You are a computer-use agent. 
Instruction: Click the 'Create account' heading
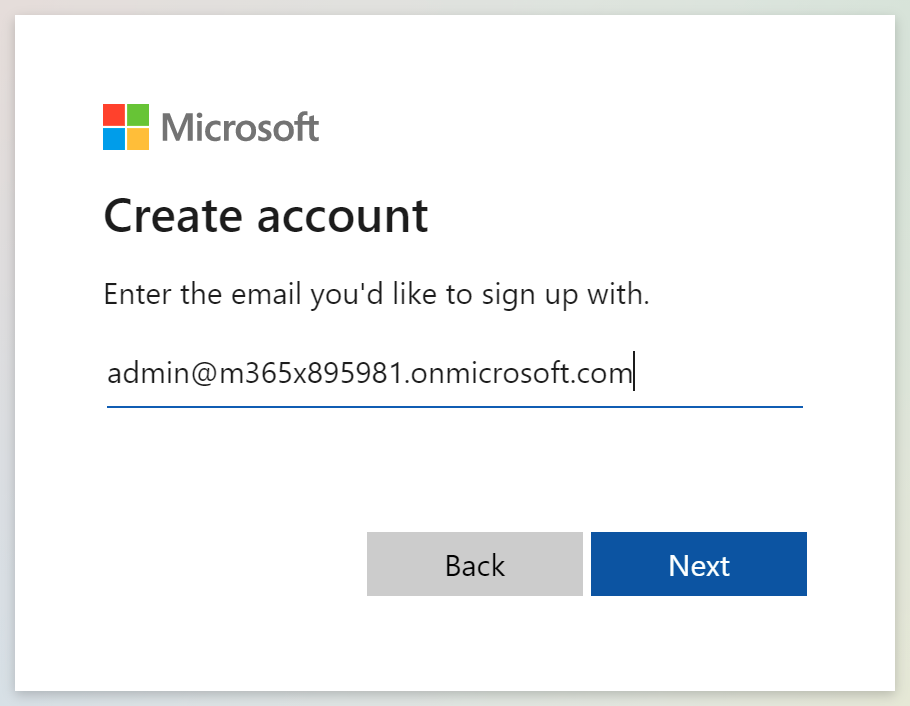click(x=266, y=216)
